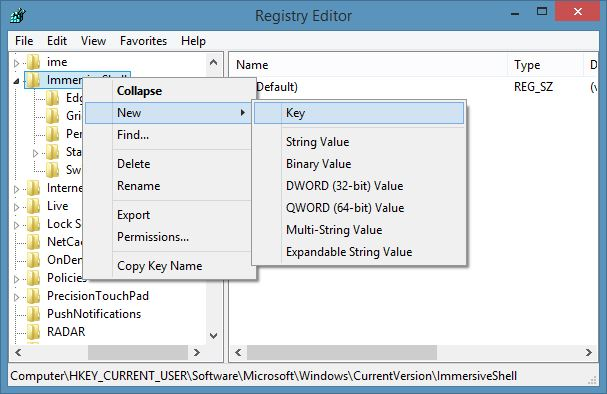Screen dimensions: 607x394
Task: Click the PrecisionTouchPad folder icon
Action: (x=33, y=296)
